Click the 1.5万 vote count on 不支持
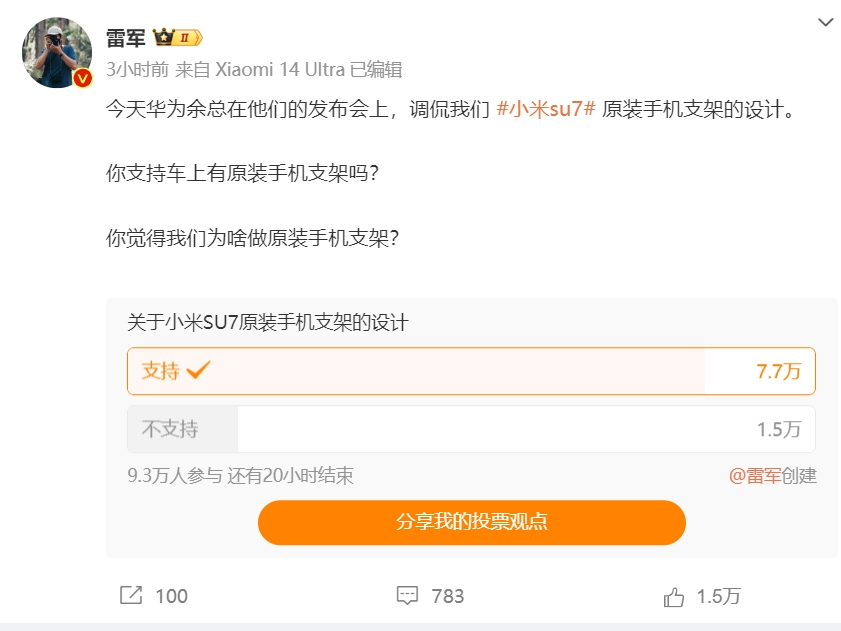841x631 pixels. [778, 429]
